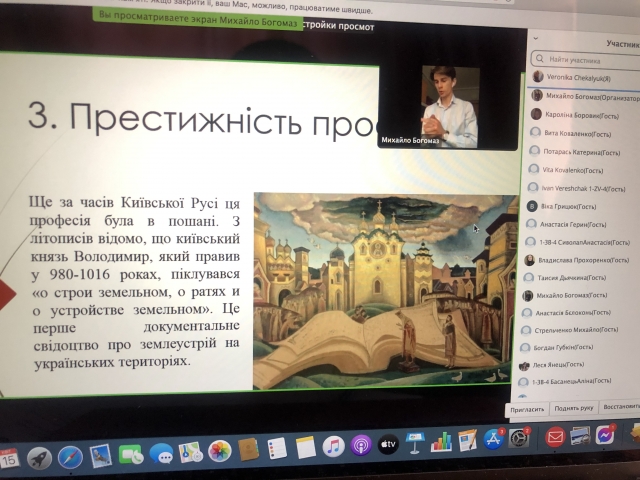Open Preview app in the Dock
Viewport: 640px width, 480px height.
click(x=580, y=436)
